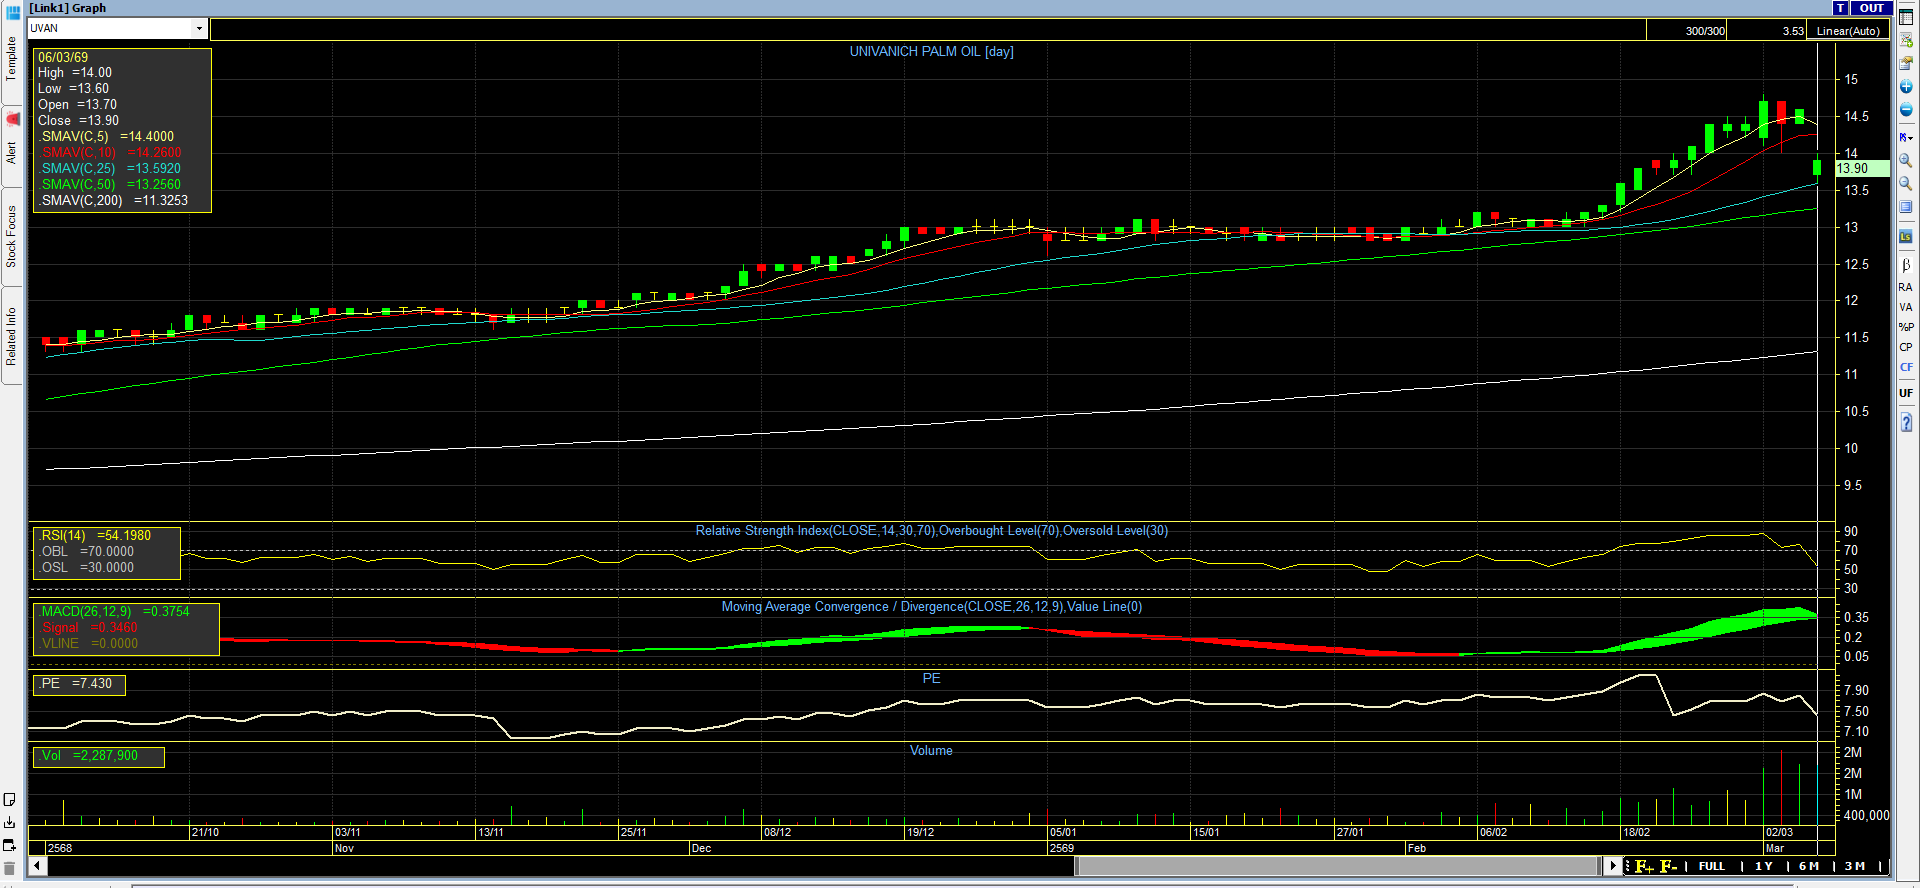Click the add-indicator chart icon

tap(1906, 40)
